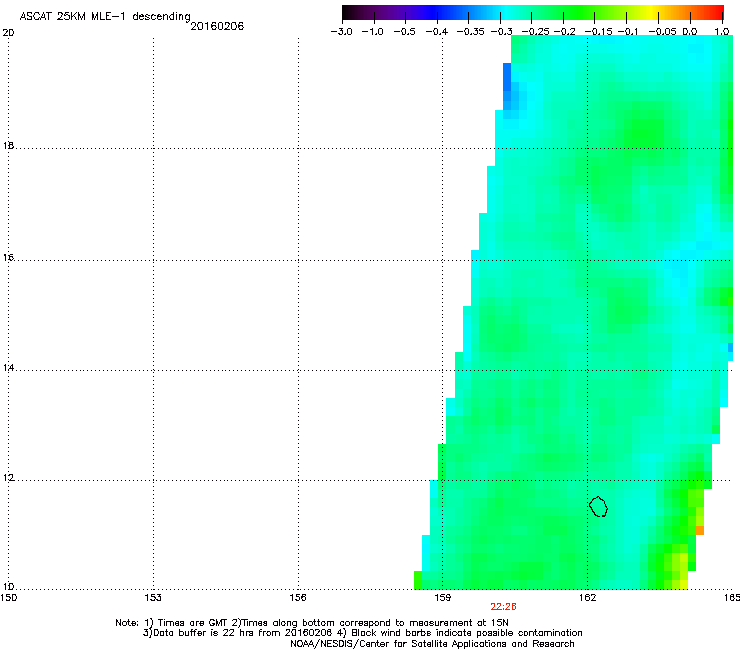Click the longitude axis label 153
Viewport: 740px width, 650px height.
pos(153,598)
